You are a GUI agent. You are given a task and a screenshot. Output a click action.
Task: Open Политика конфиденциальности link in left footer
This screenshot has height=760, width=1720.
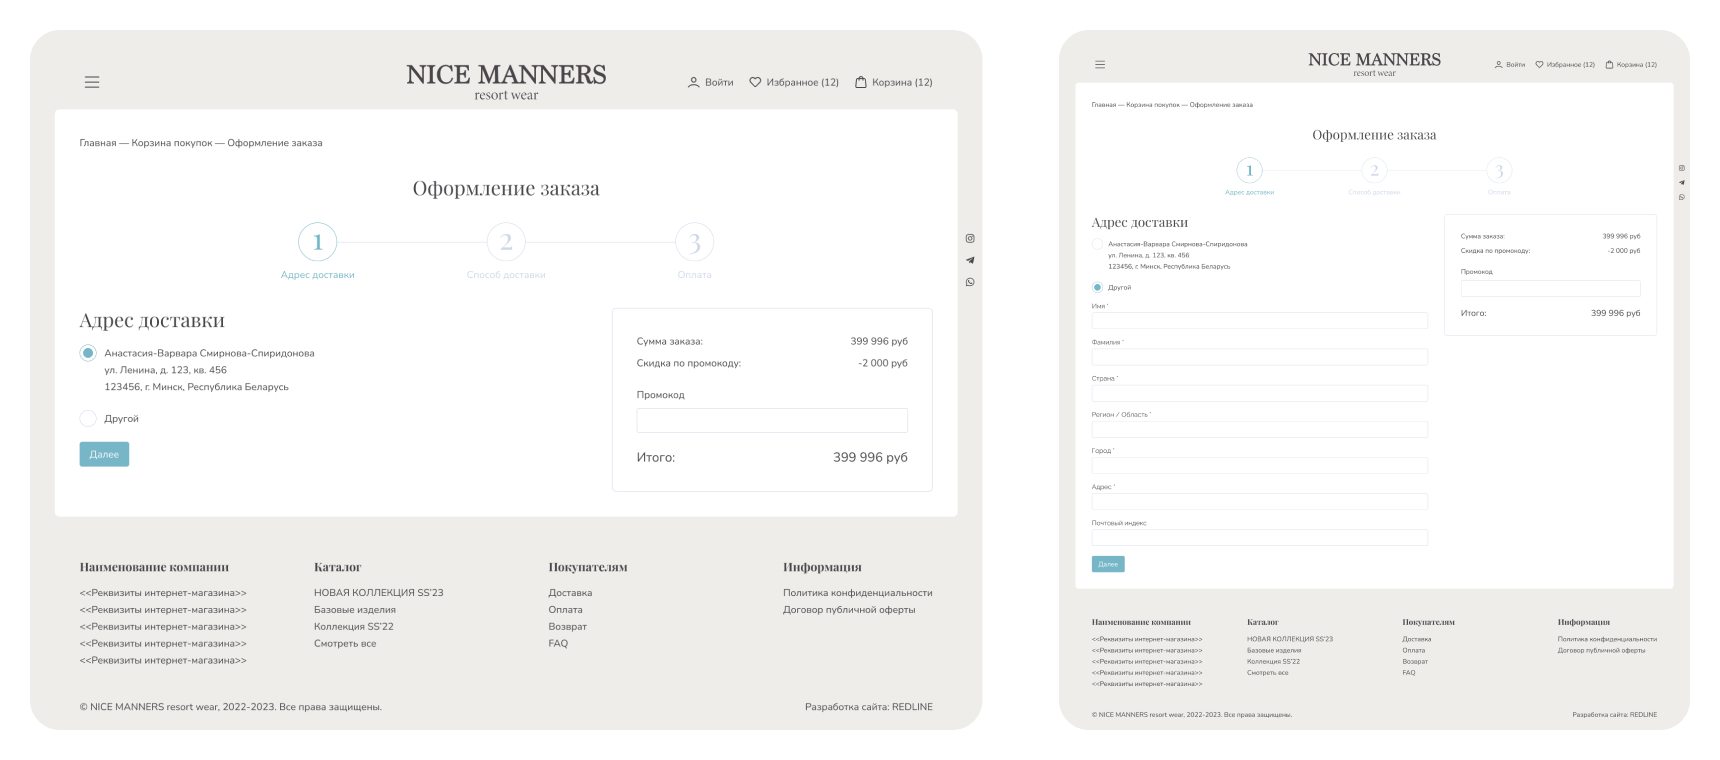tap(857, 593)
